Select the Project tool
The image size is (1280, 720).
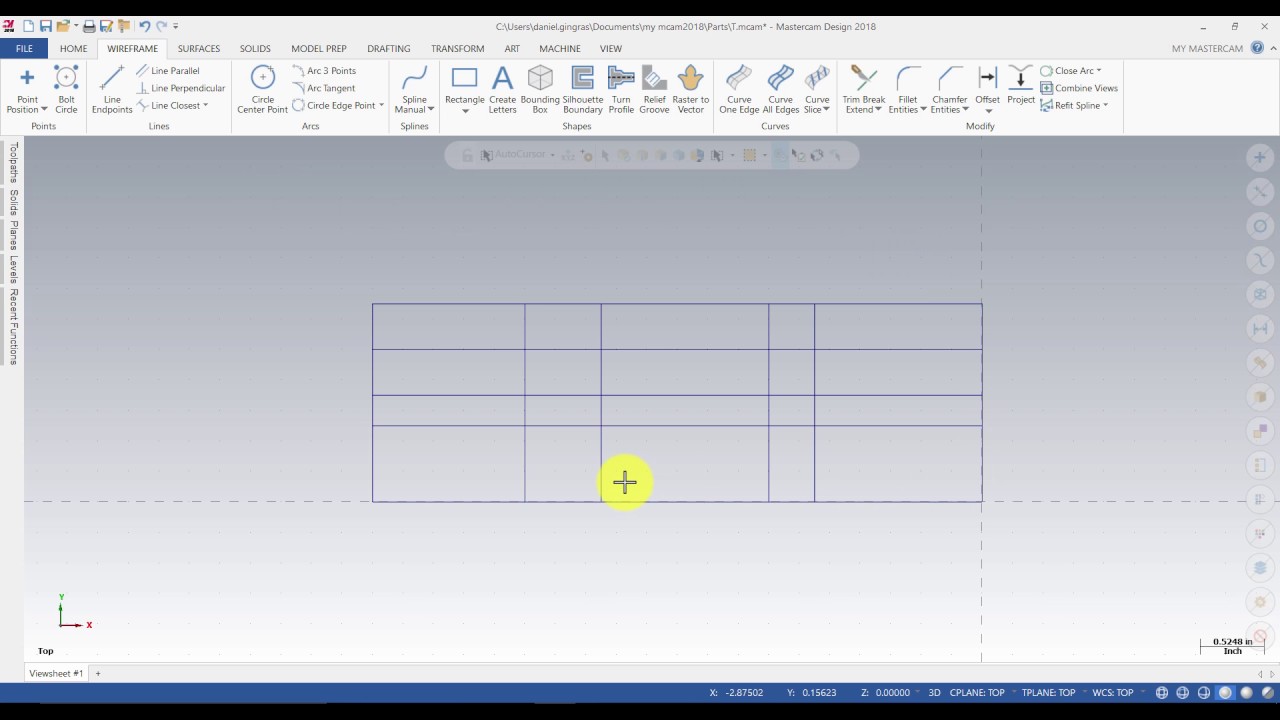coord(1021,84)
